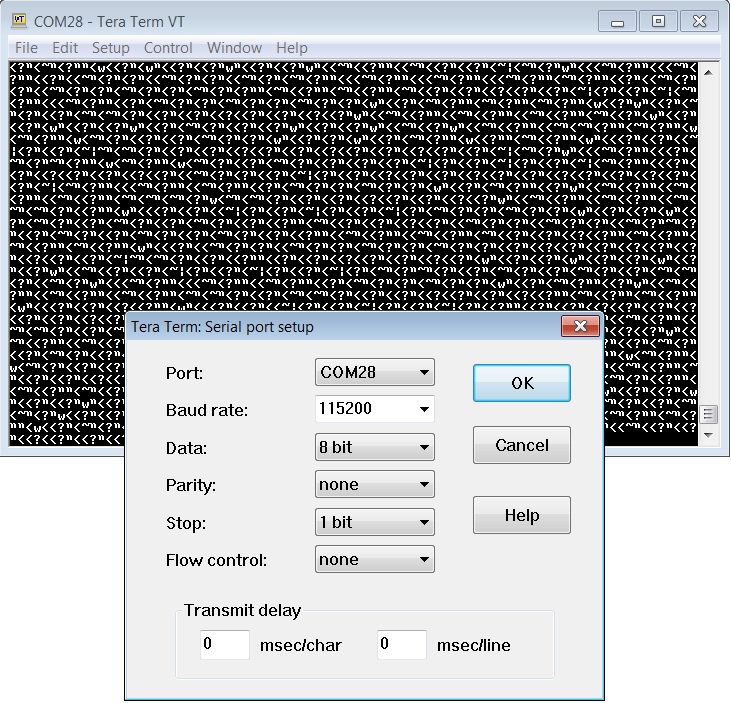Image resolution: width=731 pixels, height=703 pixels.
Task: Click the msec/char transmit delay field
Action: (225, 645)
